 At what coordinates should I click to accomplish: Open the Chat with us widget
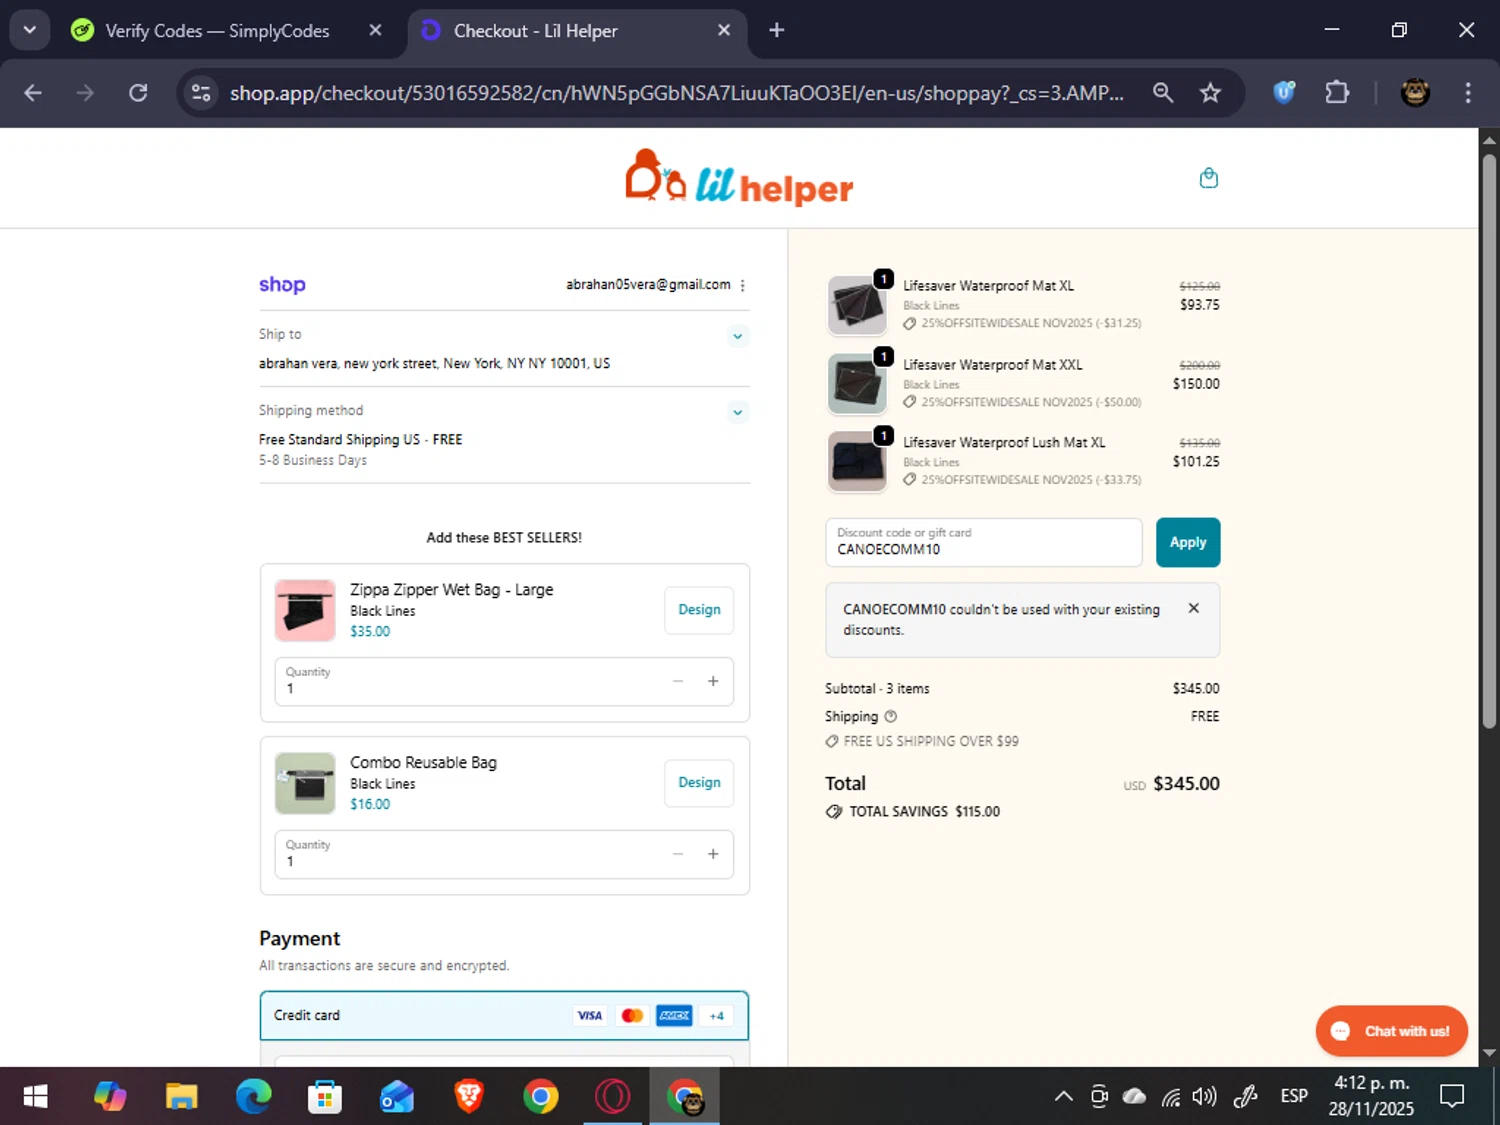(1391, 1031)
